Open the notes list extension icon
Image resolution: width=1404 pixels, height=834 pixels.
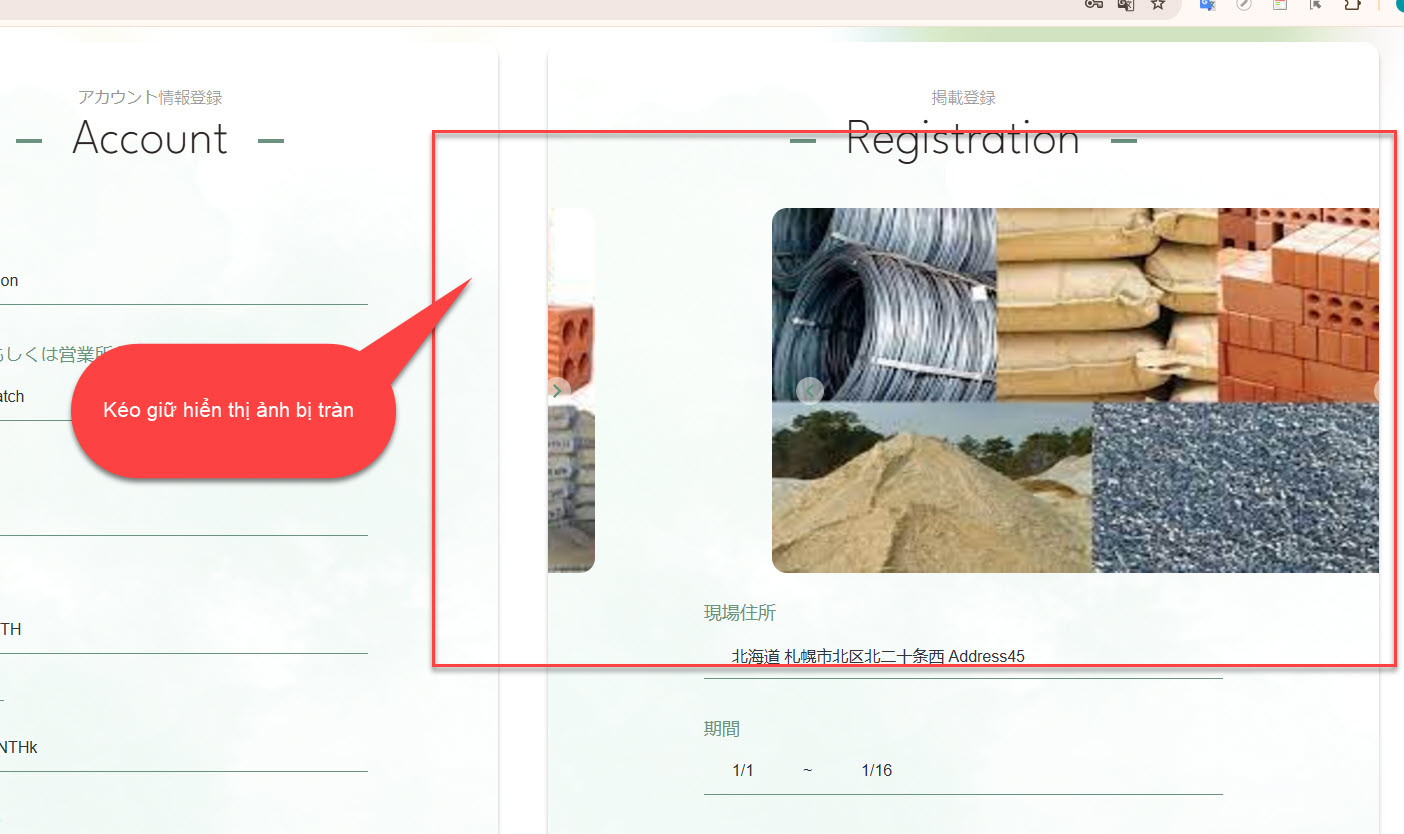[1279, 5]
